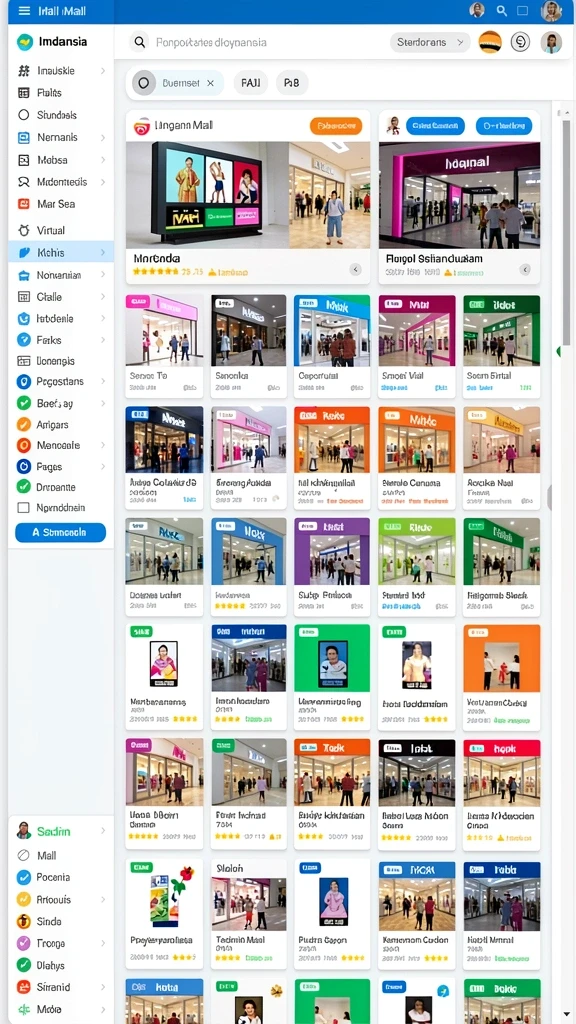
Task: Open the Mar Sea red sidebar icon
Action: pos(24,204)
